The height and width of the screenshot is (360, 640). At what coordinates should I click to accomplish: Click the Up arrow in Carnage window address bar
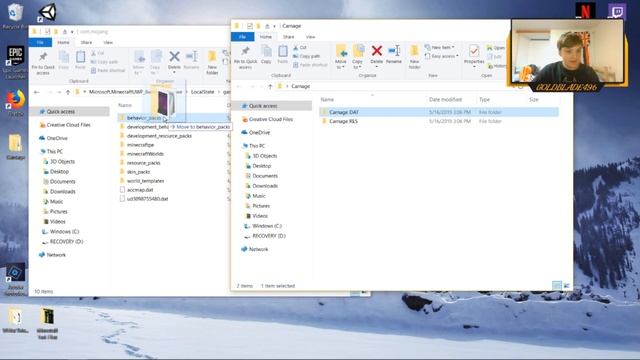pyautogui.click(x=270, y=87)
